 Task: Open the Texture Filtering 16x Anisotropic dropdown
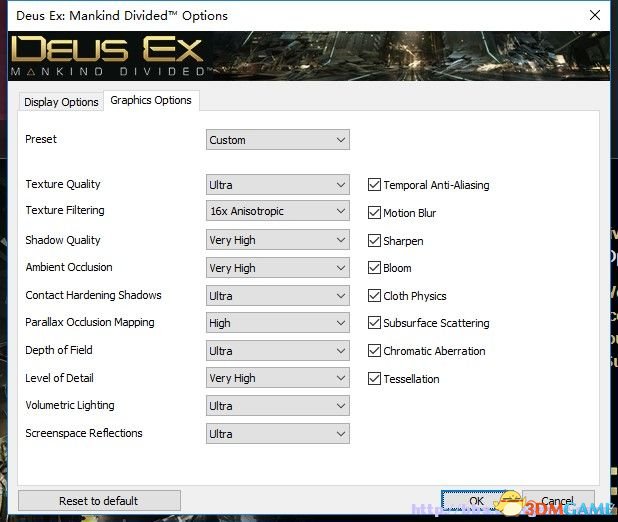(277, 211)
